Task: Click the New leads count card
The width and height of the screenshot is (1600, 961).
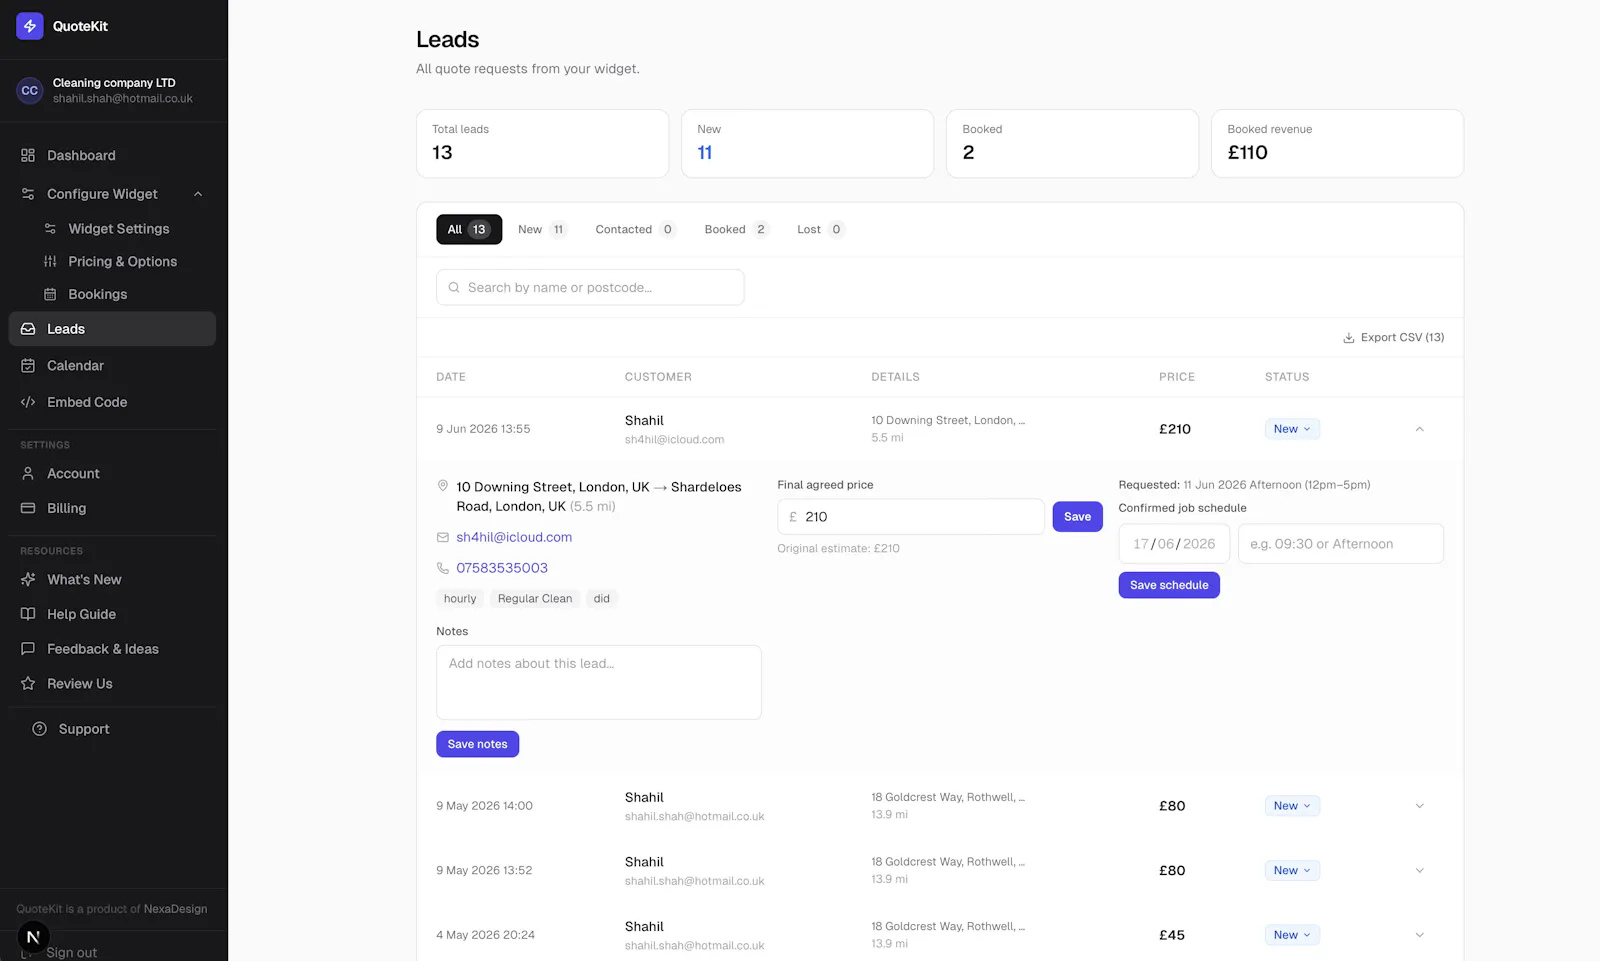Action: tap(807, 144)
